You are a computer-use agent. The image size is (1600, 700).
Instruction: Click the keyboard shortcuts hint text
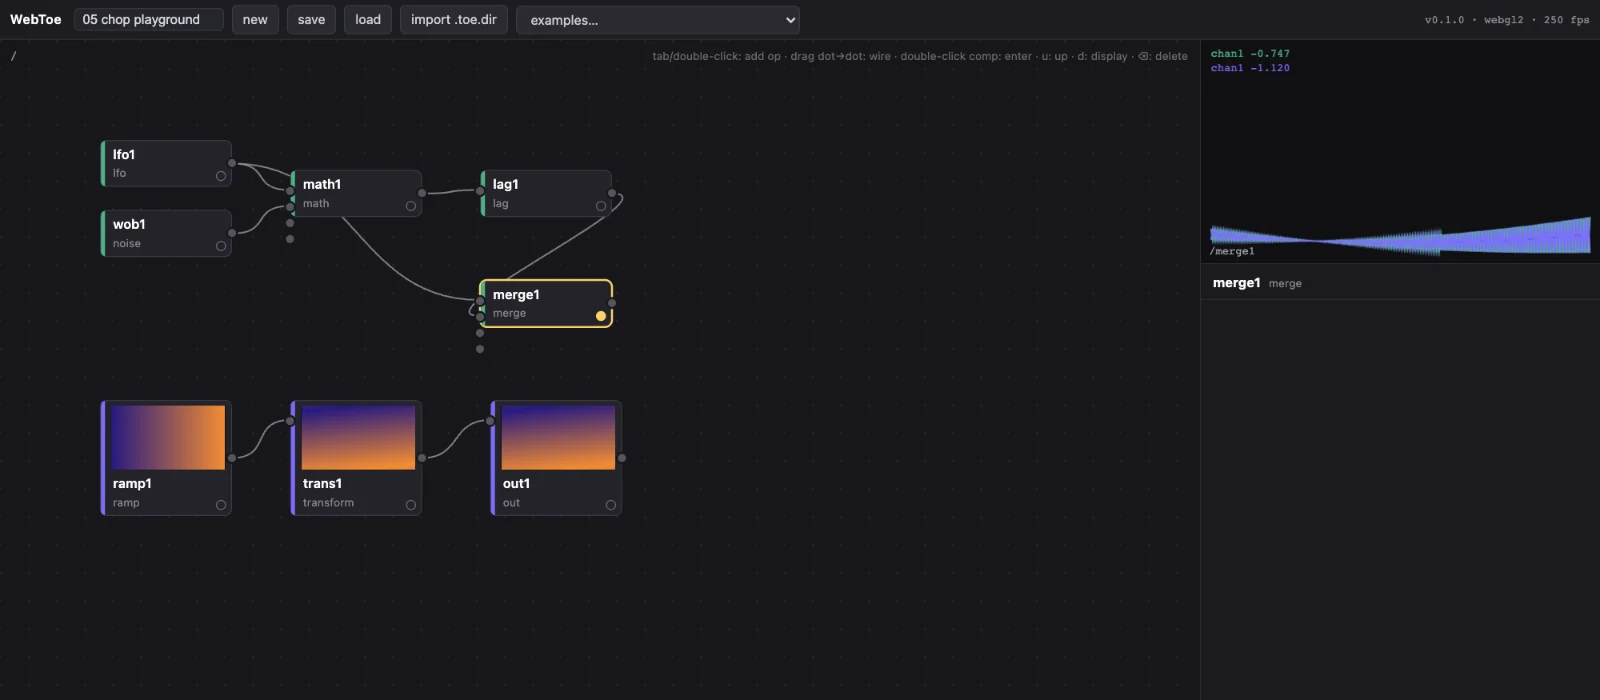pos(920,56)
